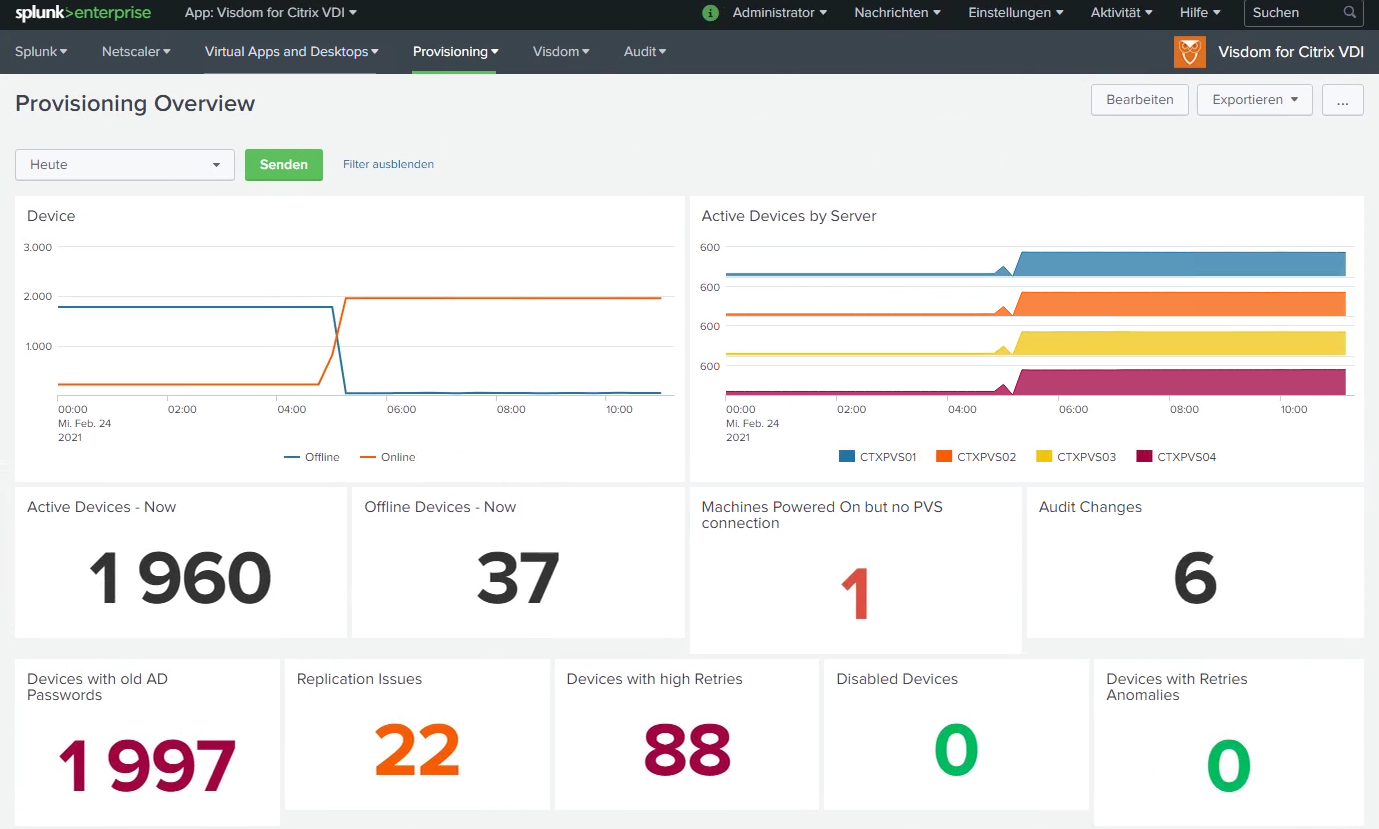Toggle the CTXPVS04 legend entry

tap(1176, 457)
